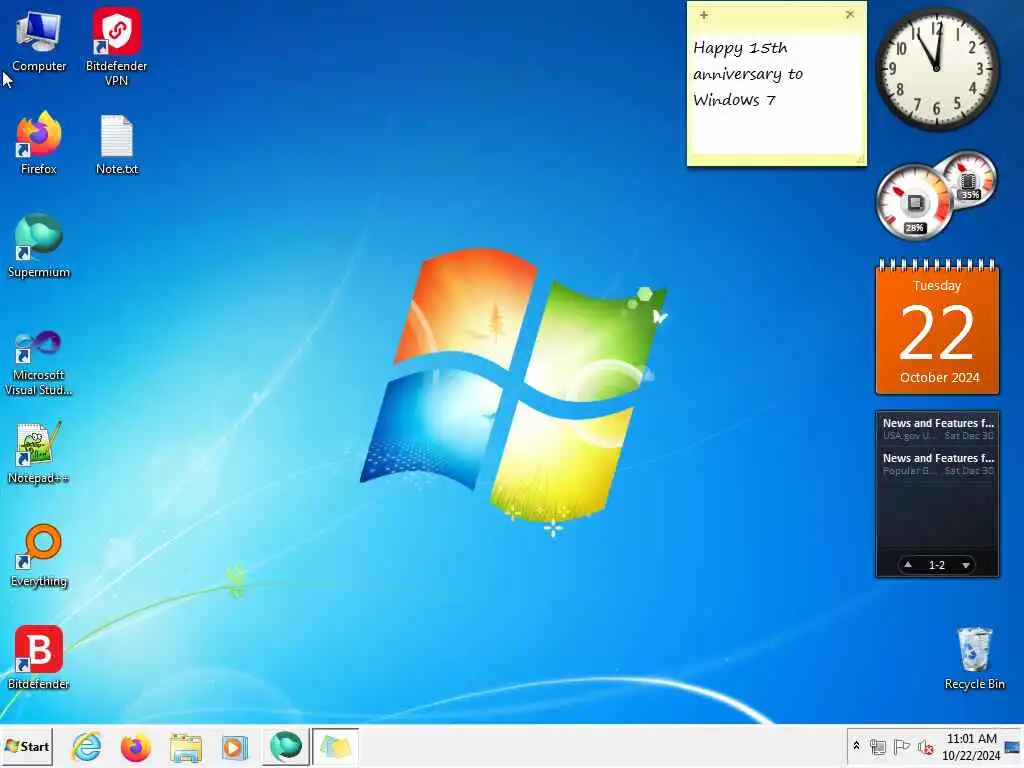Viewport: 1024px width, 768px height.
Task: Launch Notepad++ from the desktop
Action: click(x=39, y=452)
